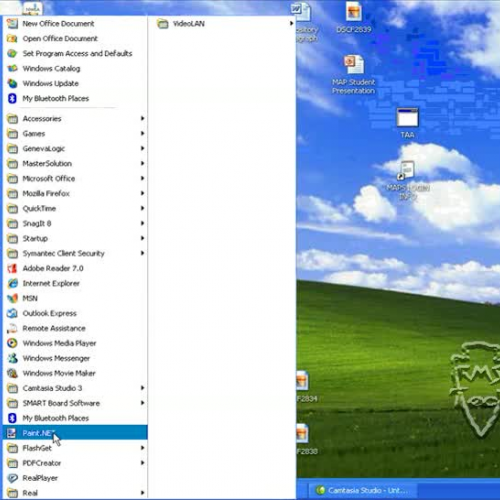Click the Set Program Access and Defaults icon
This screenshot has width=500, height=500.
pos(12,54)
